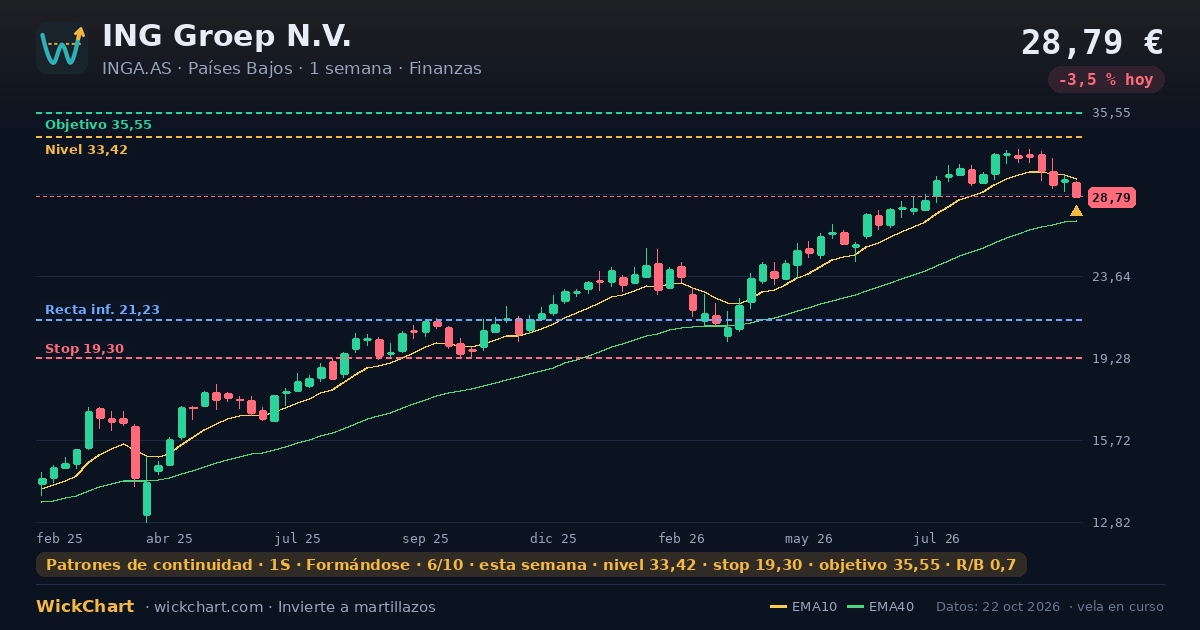Viewport: 1200px width, 630px height.
Task: Click the -3,5 % hoy change badge
Action: pos(1106,80)
